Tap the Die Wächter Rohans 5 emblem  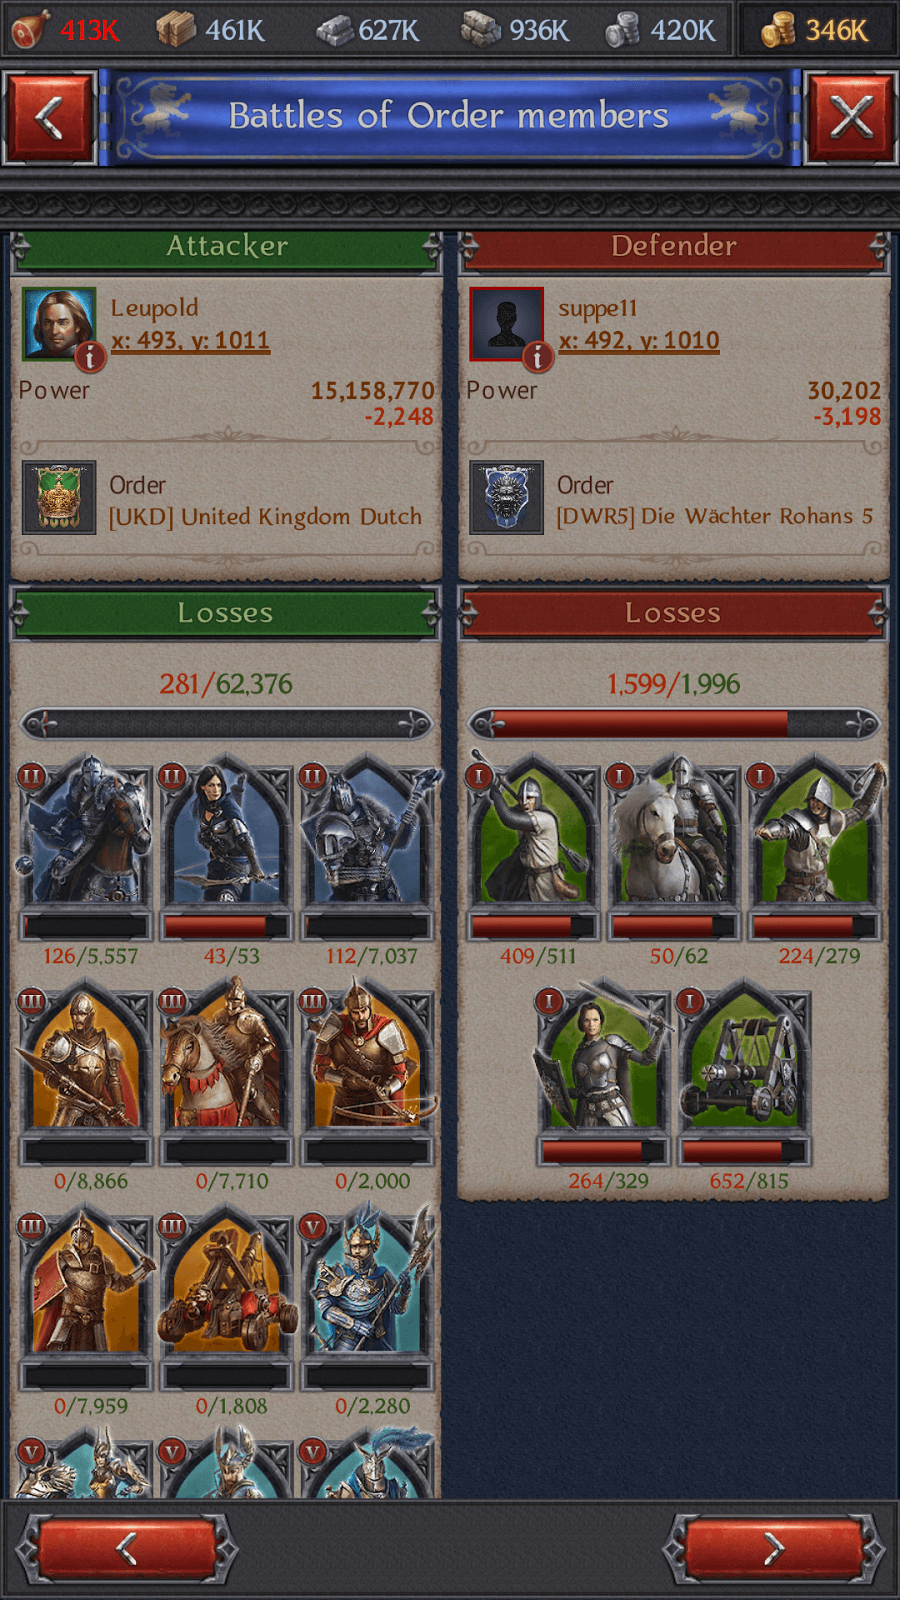tap(507, 497)
